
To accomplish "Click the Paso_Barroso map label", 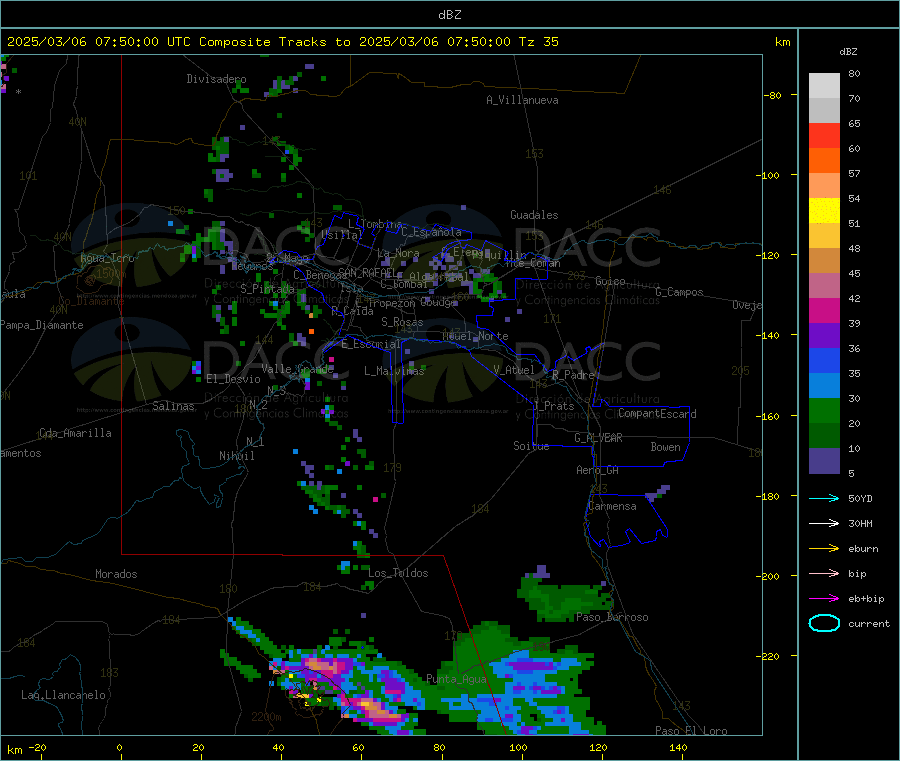I will (x=612, y=617).
